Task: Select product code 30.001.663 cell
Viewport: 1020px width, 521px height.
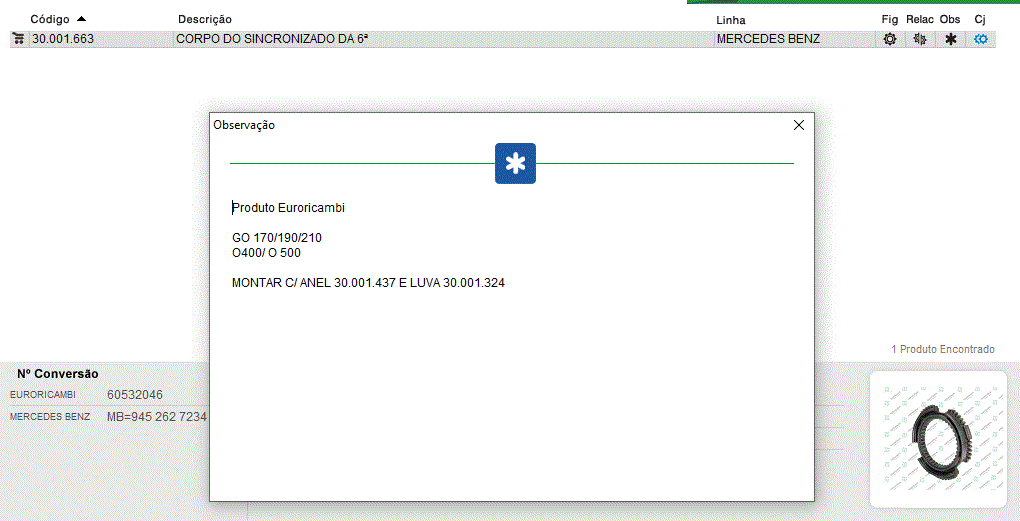Action: 62,39
